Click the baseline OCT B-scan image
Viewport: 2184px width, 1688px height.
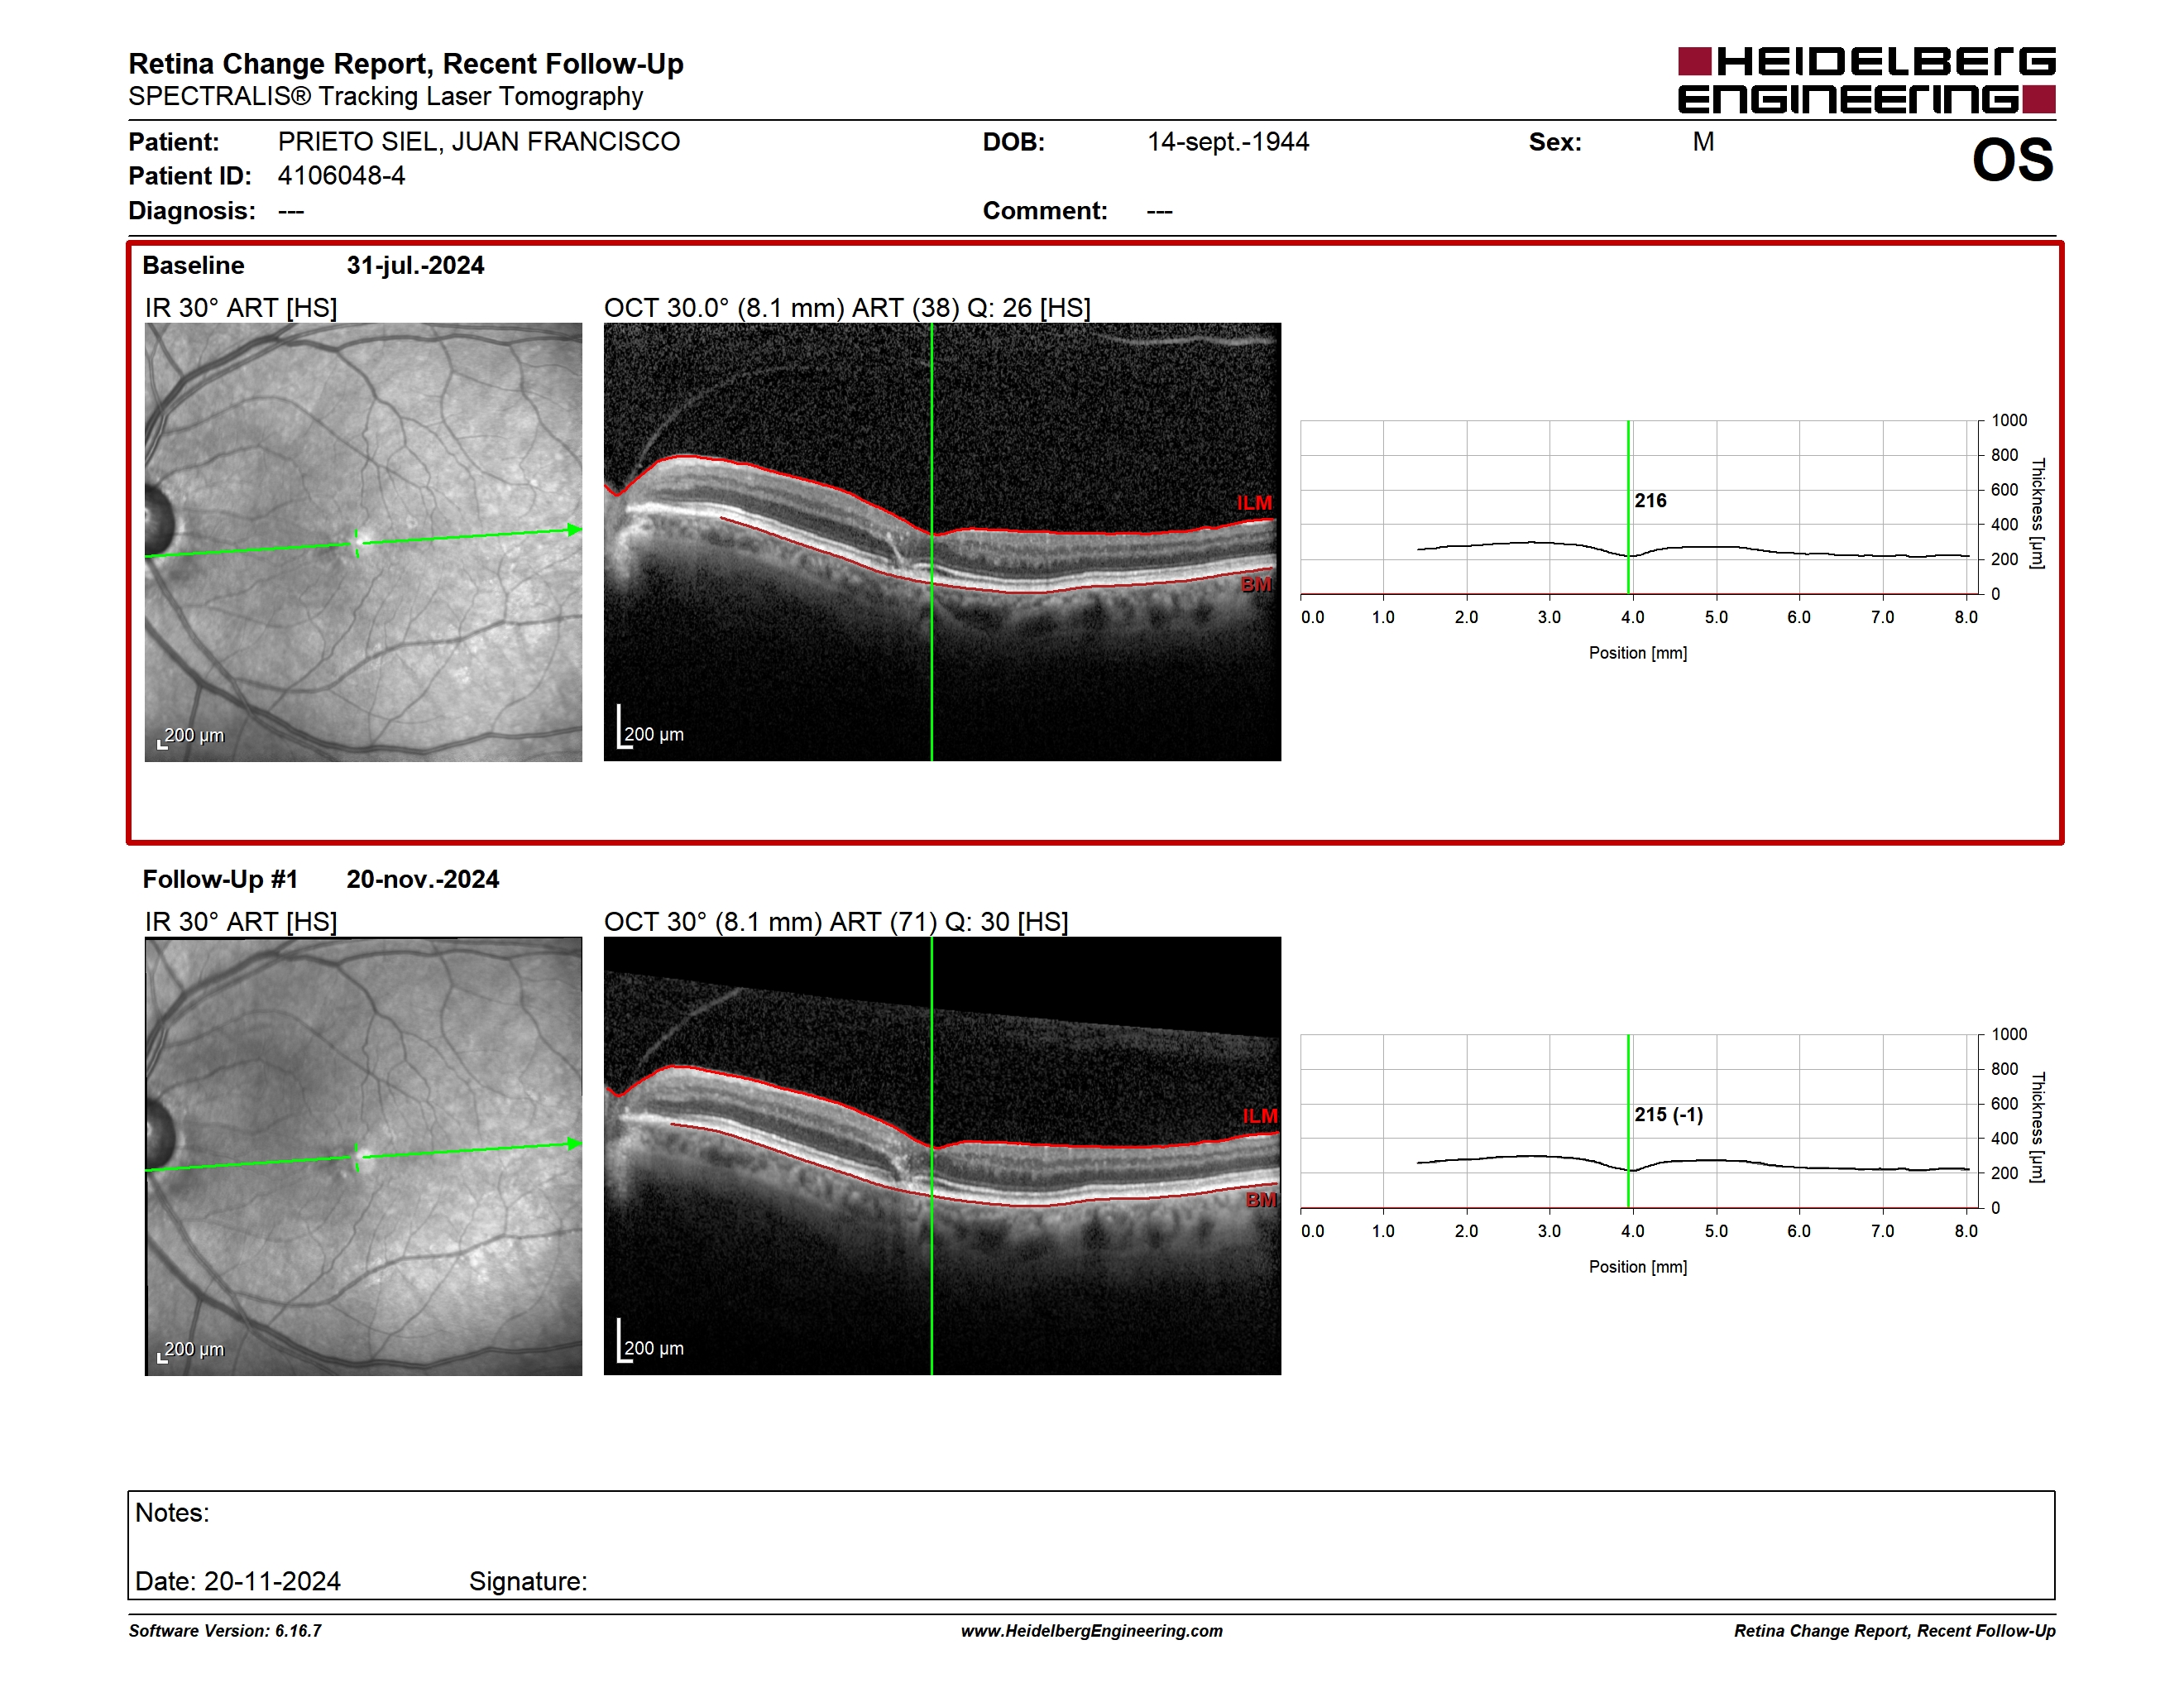pos(942,542)
